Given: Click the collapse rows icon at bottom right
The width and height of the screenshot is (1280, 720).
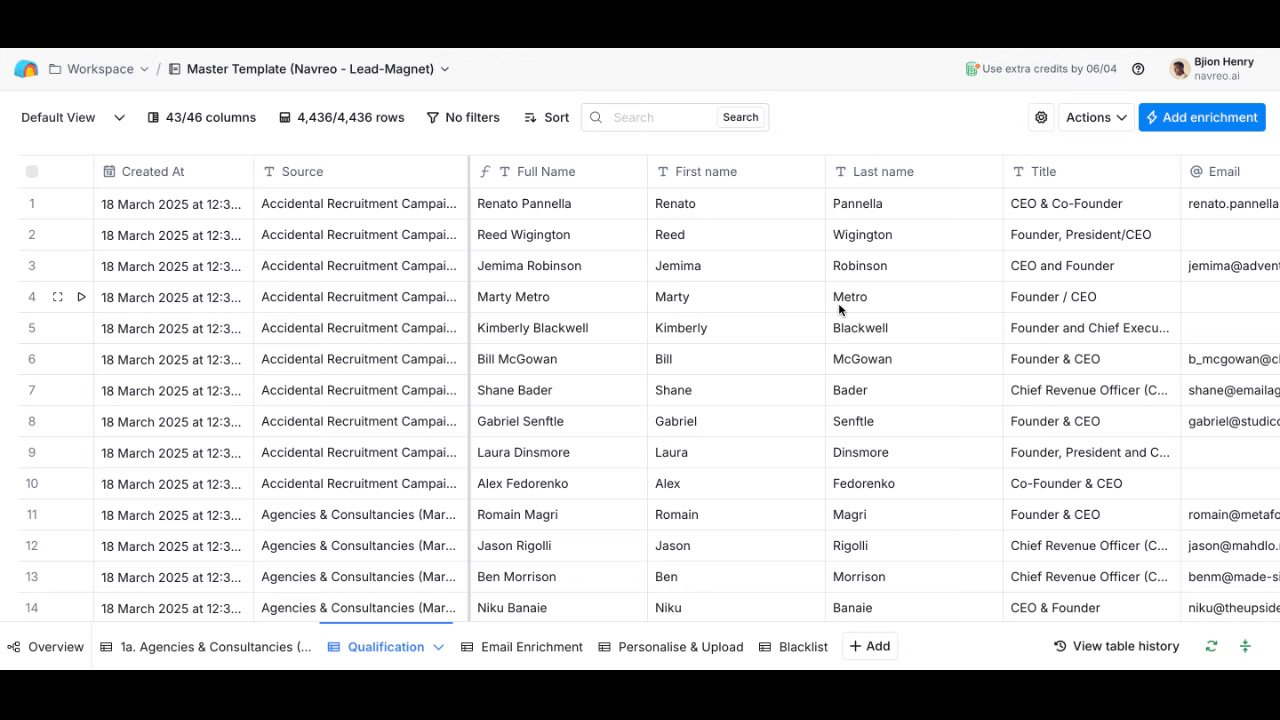Looking at the screenshot, I should pyautogui.click(x=1245, y=646).
